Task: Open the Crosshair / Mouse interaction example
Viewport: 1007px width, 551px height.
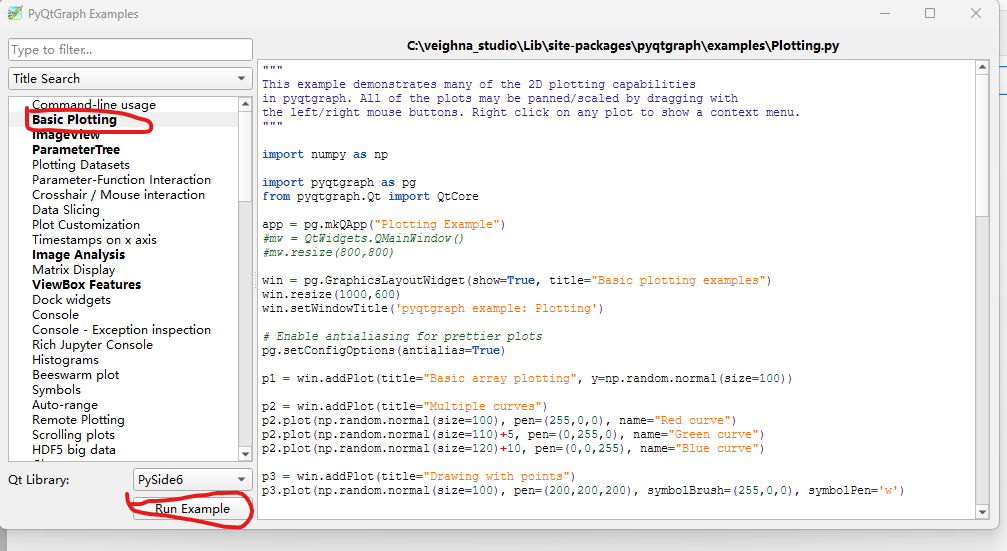Action: tap(118, 195)
